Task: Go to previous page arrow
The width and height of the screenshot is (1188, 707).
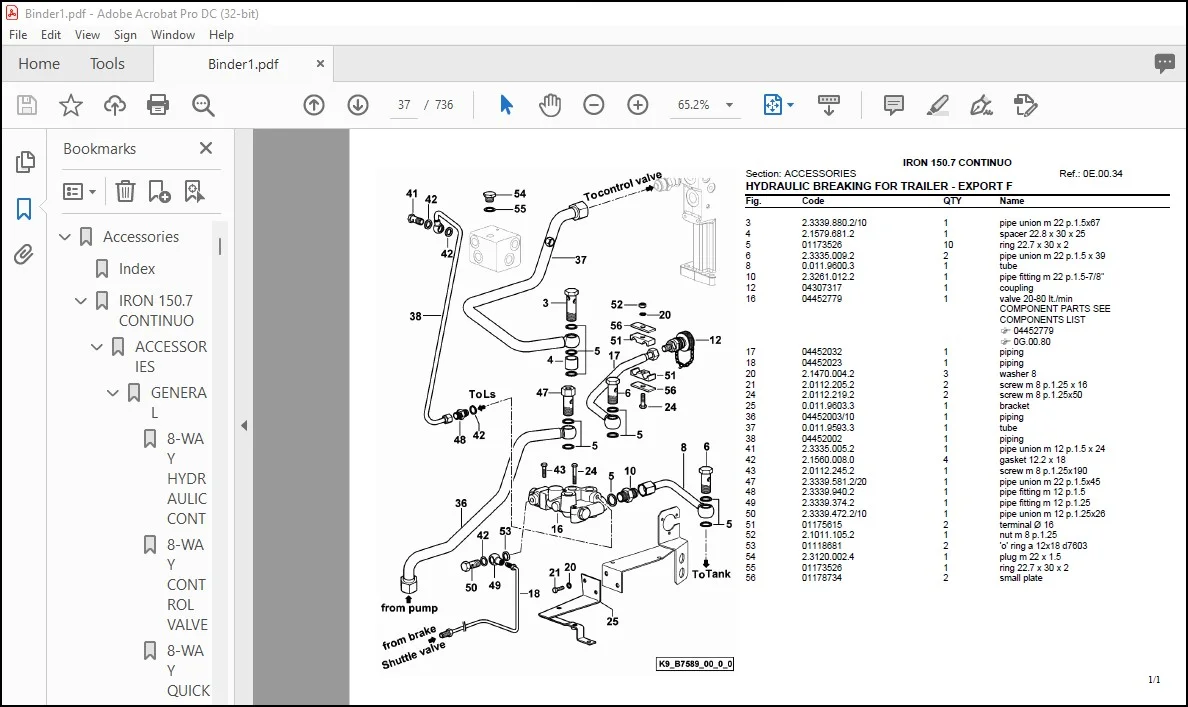Action: coord(314,105)
